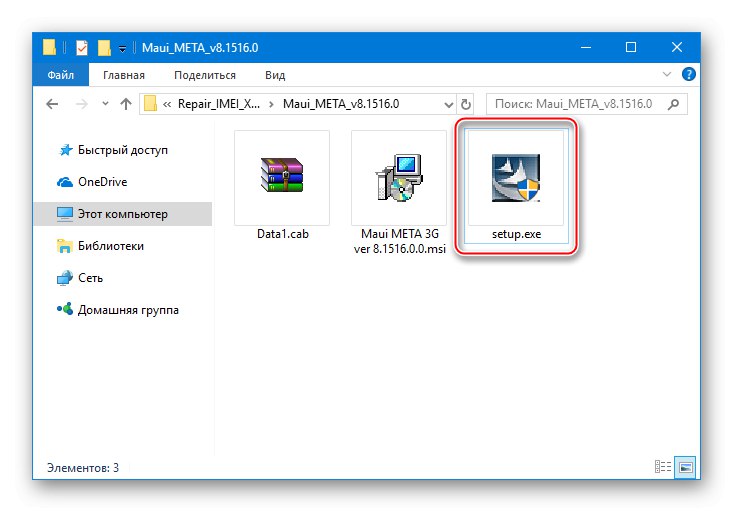Open OneDrive in navigation pane
733x512 pixels.
point(92,182)
